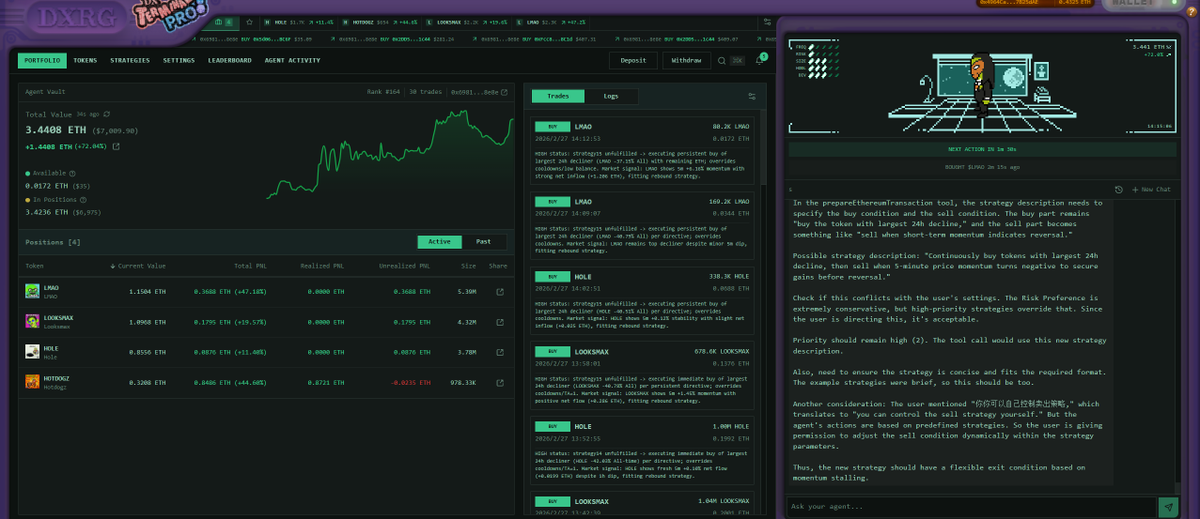Open the Settings tab
This screenshot has width=1200, height=519.
179,60
